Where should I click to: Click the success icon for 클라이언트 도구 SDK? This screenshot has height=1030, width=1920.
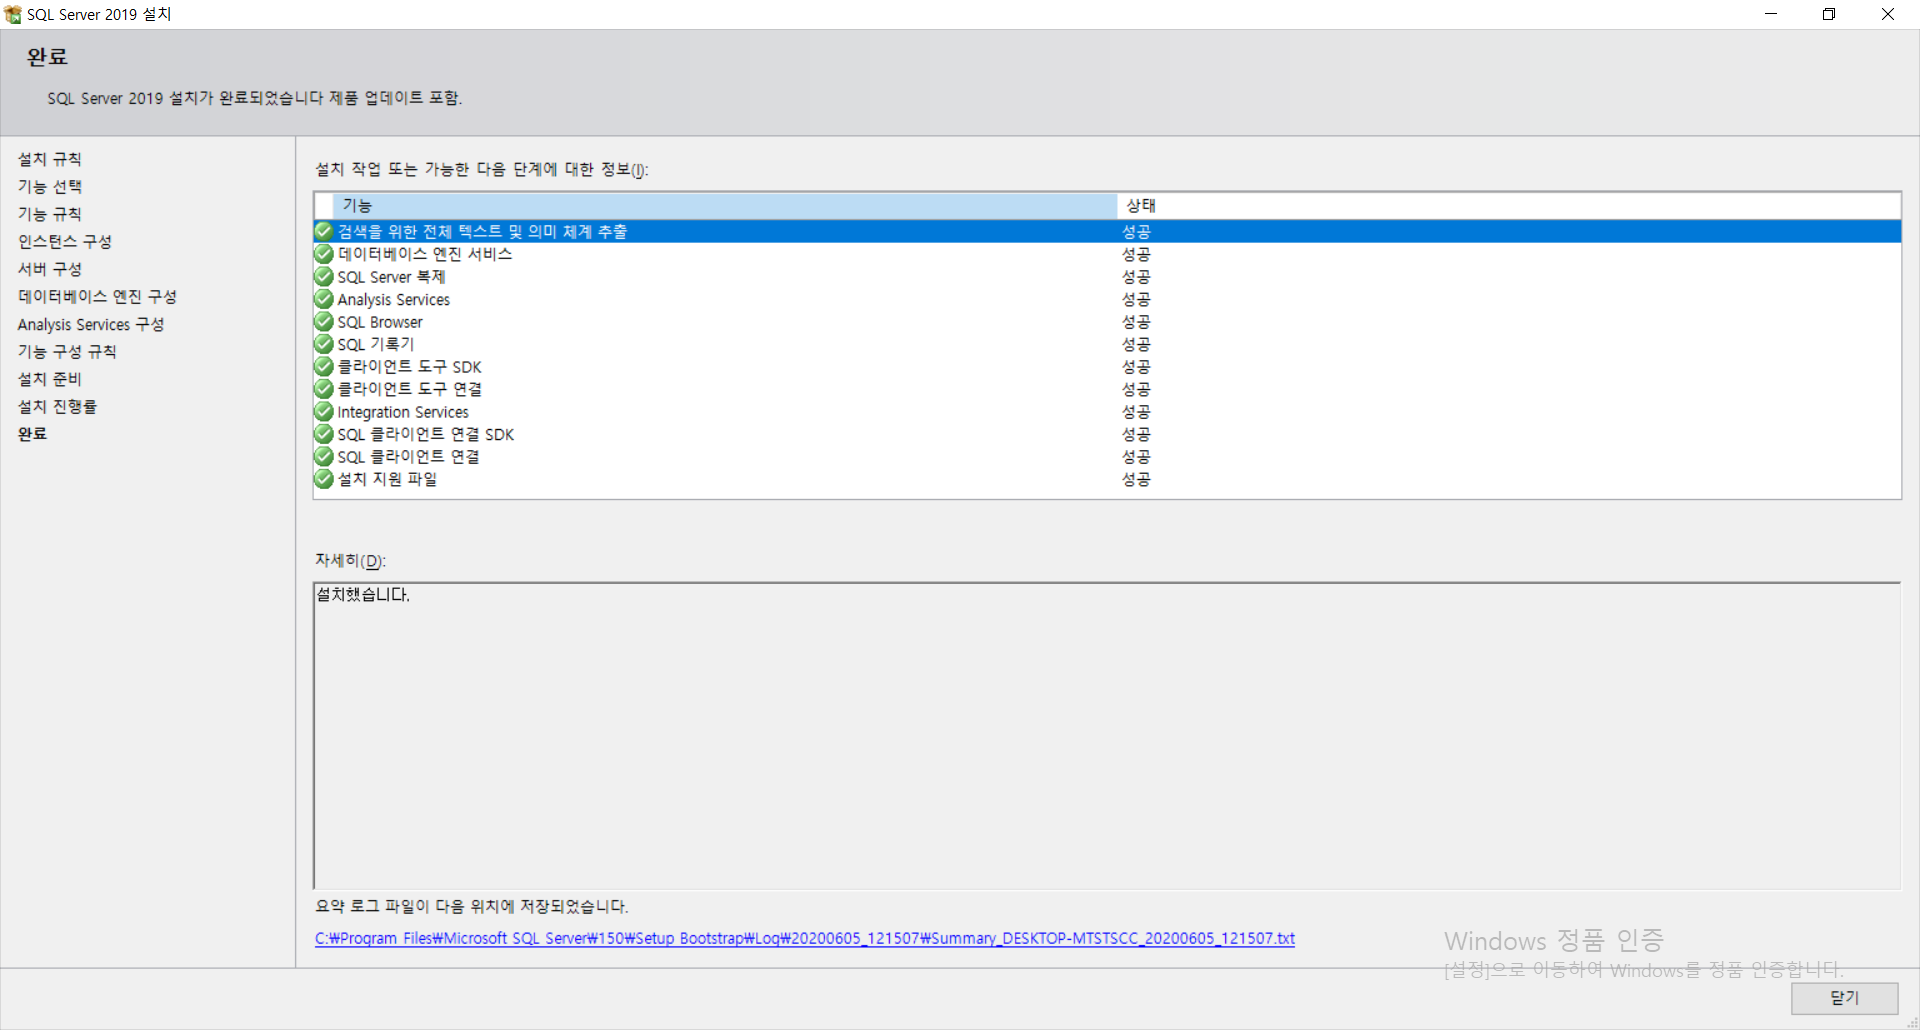324,366
